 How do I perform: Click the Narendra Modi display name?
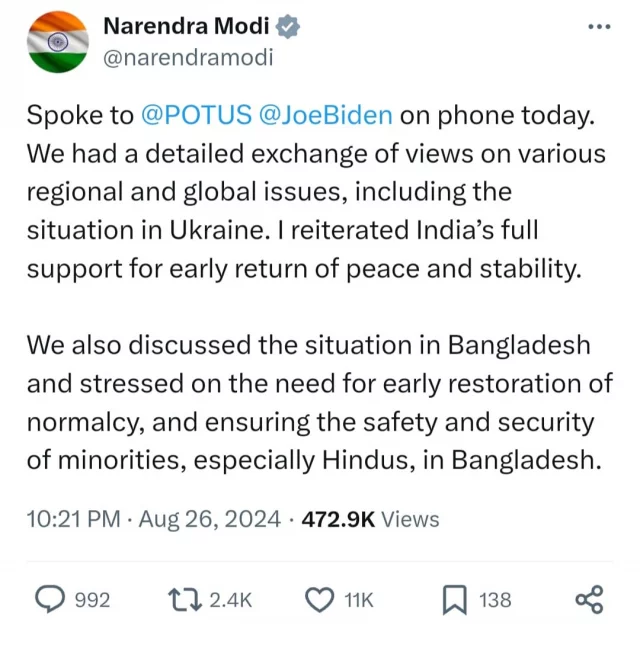187,27
